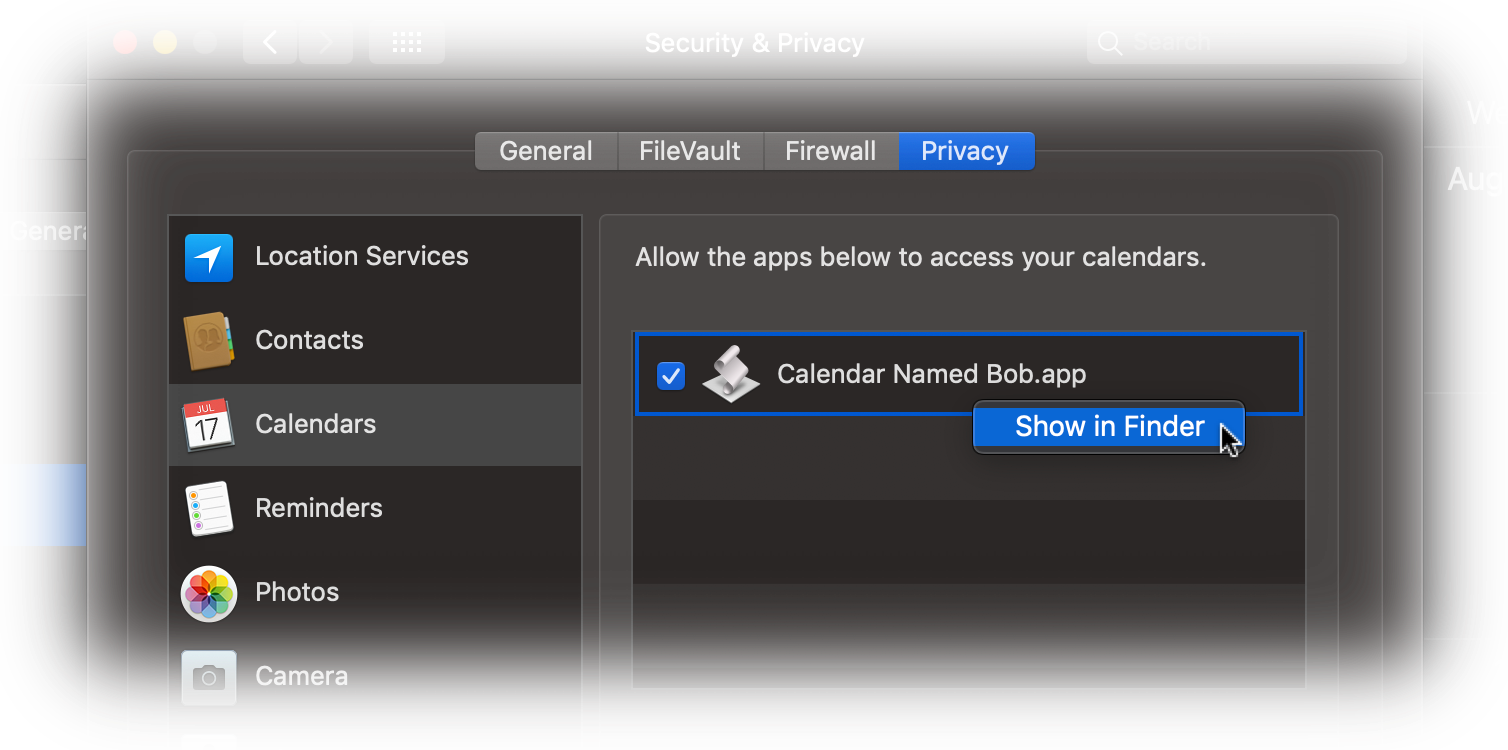Viewport: 1508px width, 750px height.
Task: Open the Firewall tab
Action: tap(831, 150)
